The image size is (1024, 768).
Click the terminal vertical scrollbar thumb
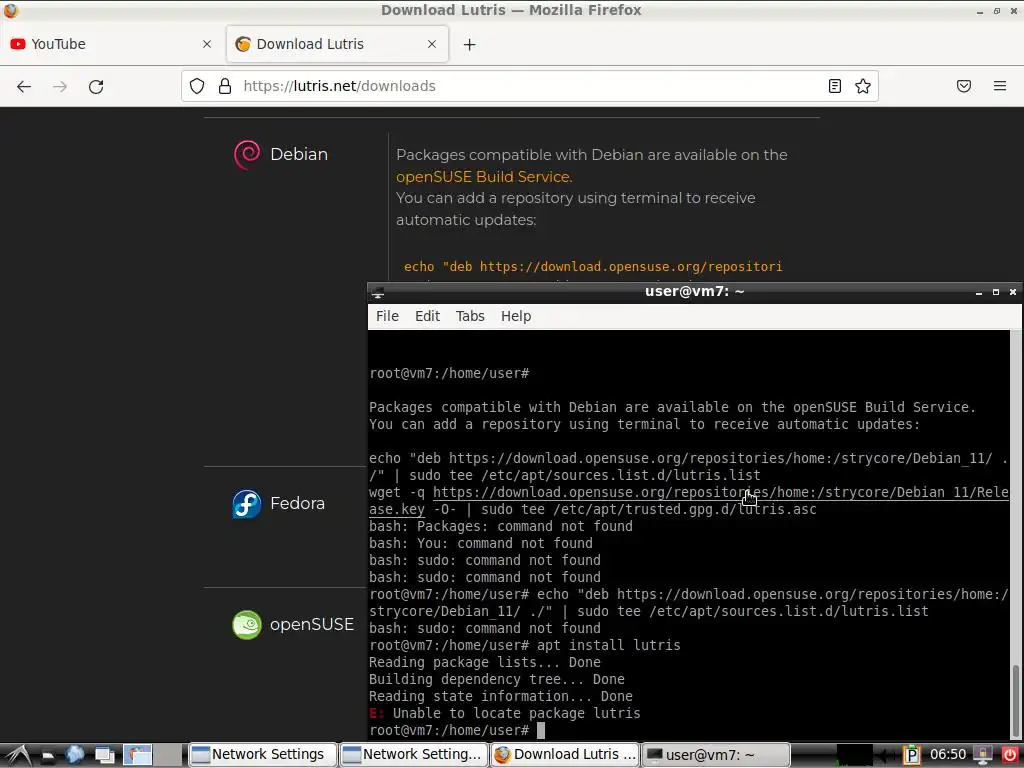pos(1015,702)
